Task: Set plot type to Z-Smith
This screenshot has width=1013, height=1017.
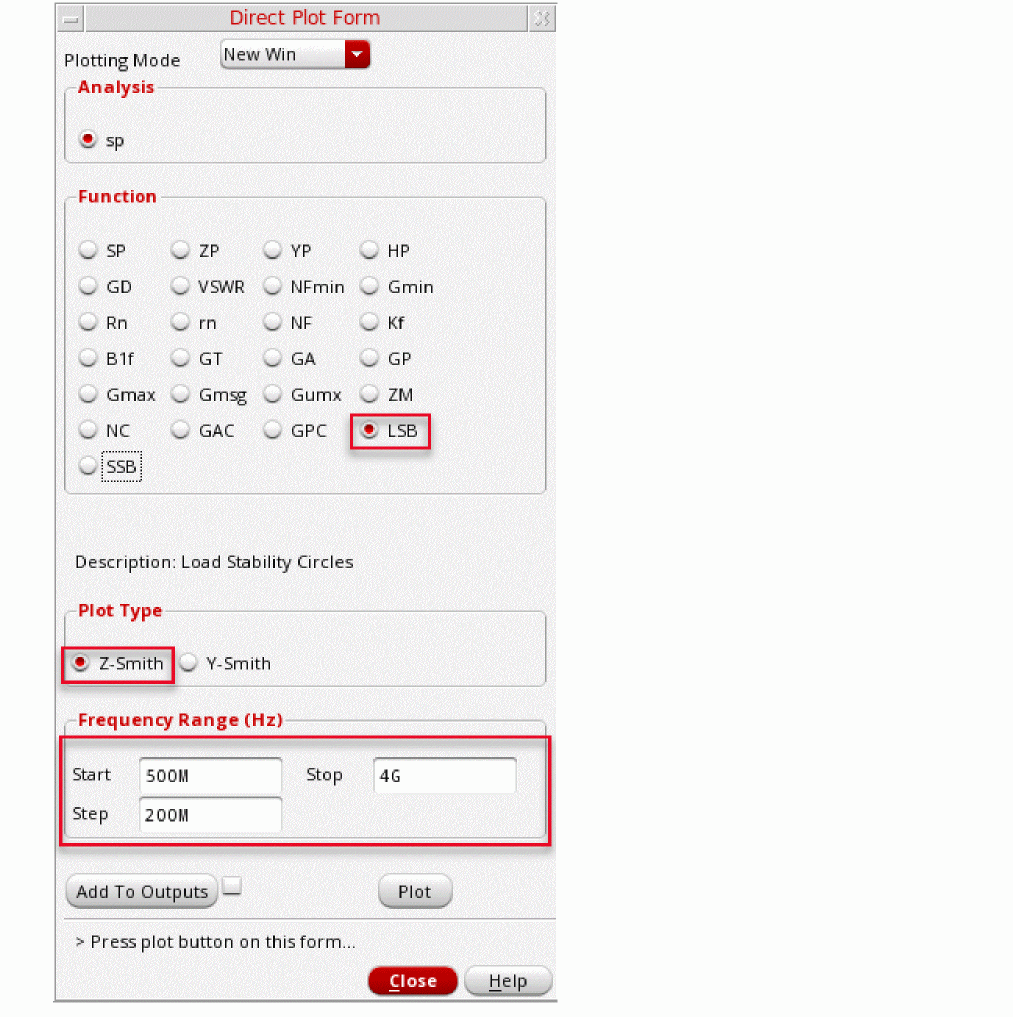Action: (x=80, y=663)
